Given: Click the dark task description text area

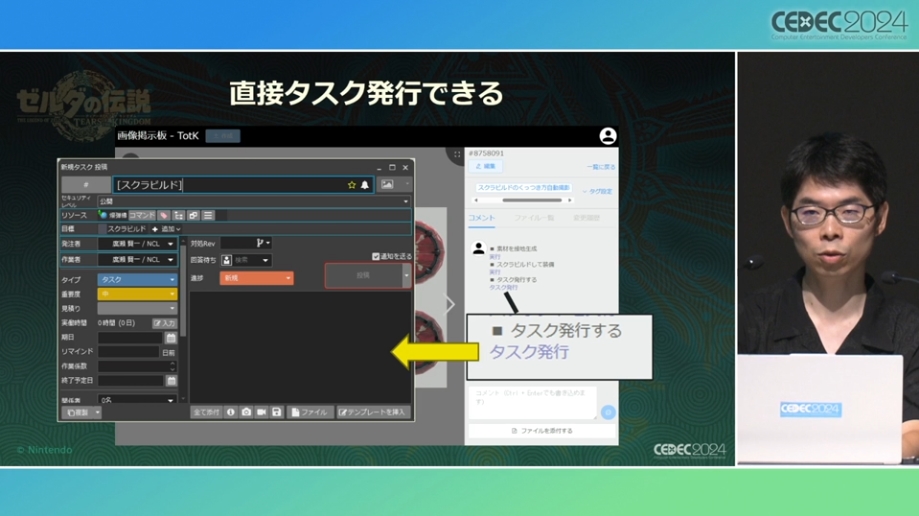Looking at the screenshot, I should coord(300,346).
